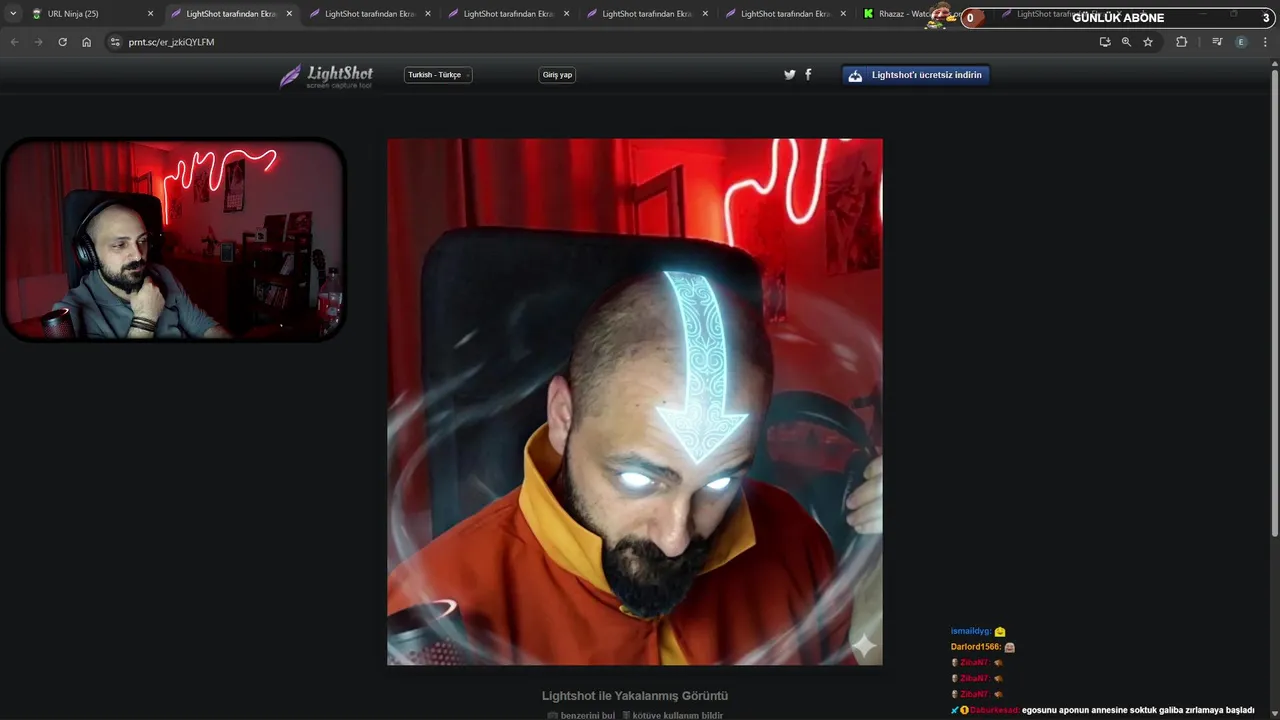The height and width of the screenshot is (720, 1280).
Task: Click the browser back arrow
Action: pos(14,42)
